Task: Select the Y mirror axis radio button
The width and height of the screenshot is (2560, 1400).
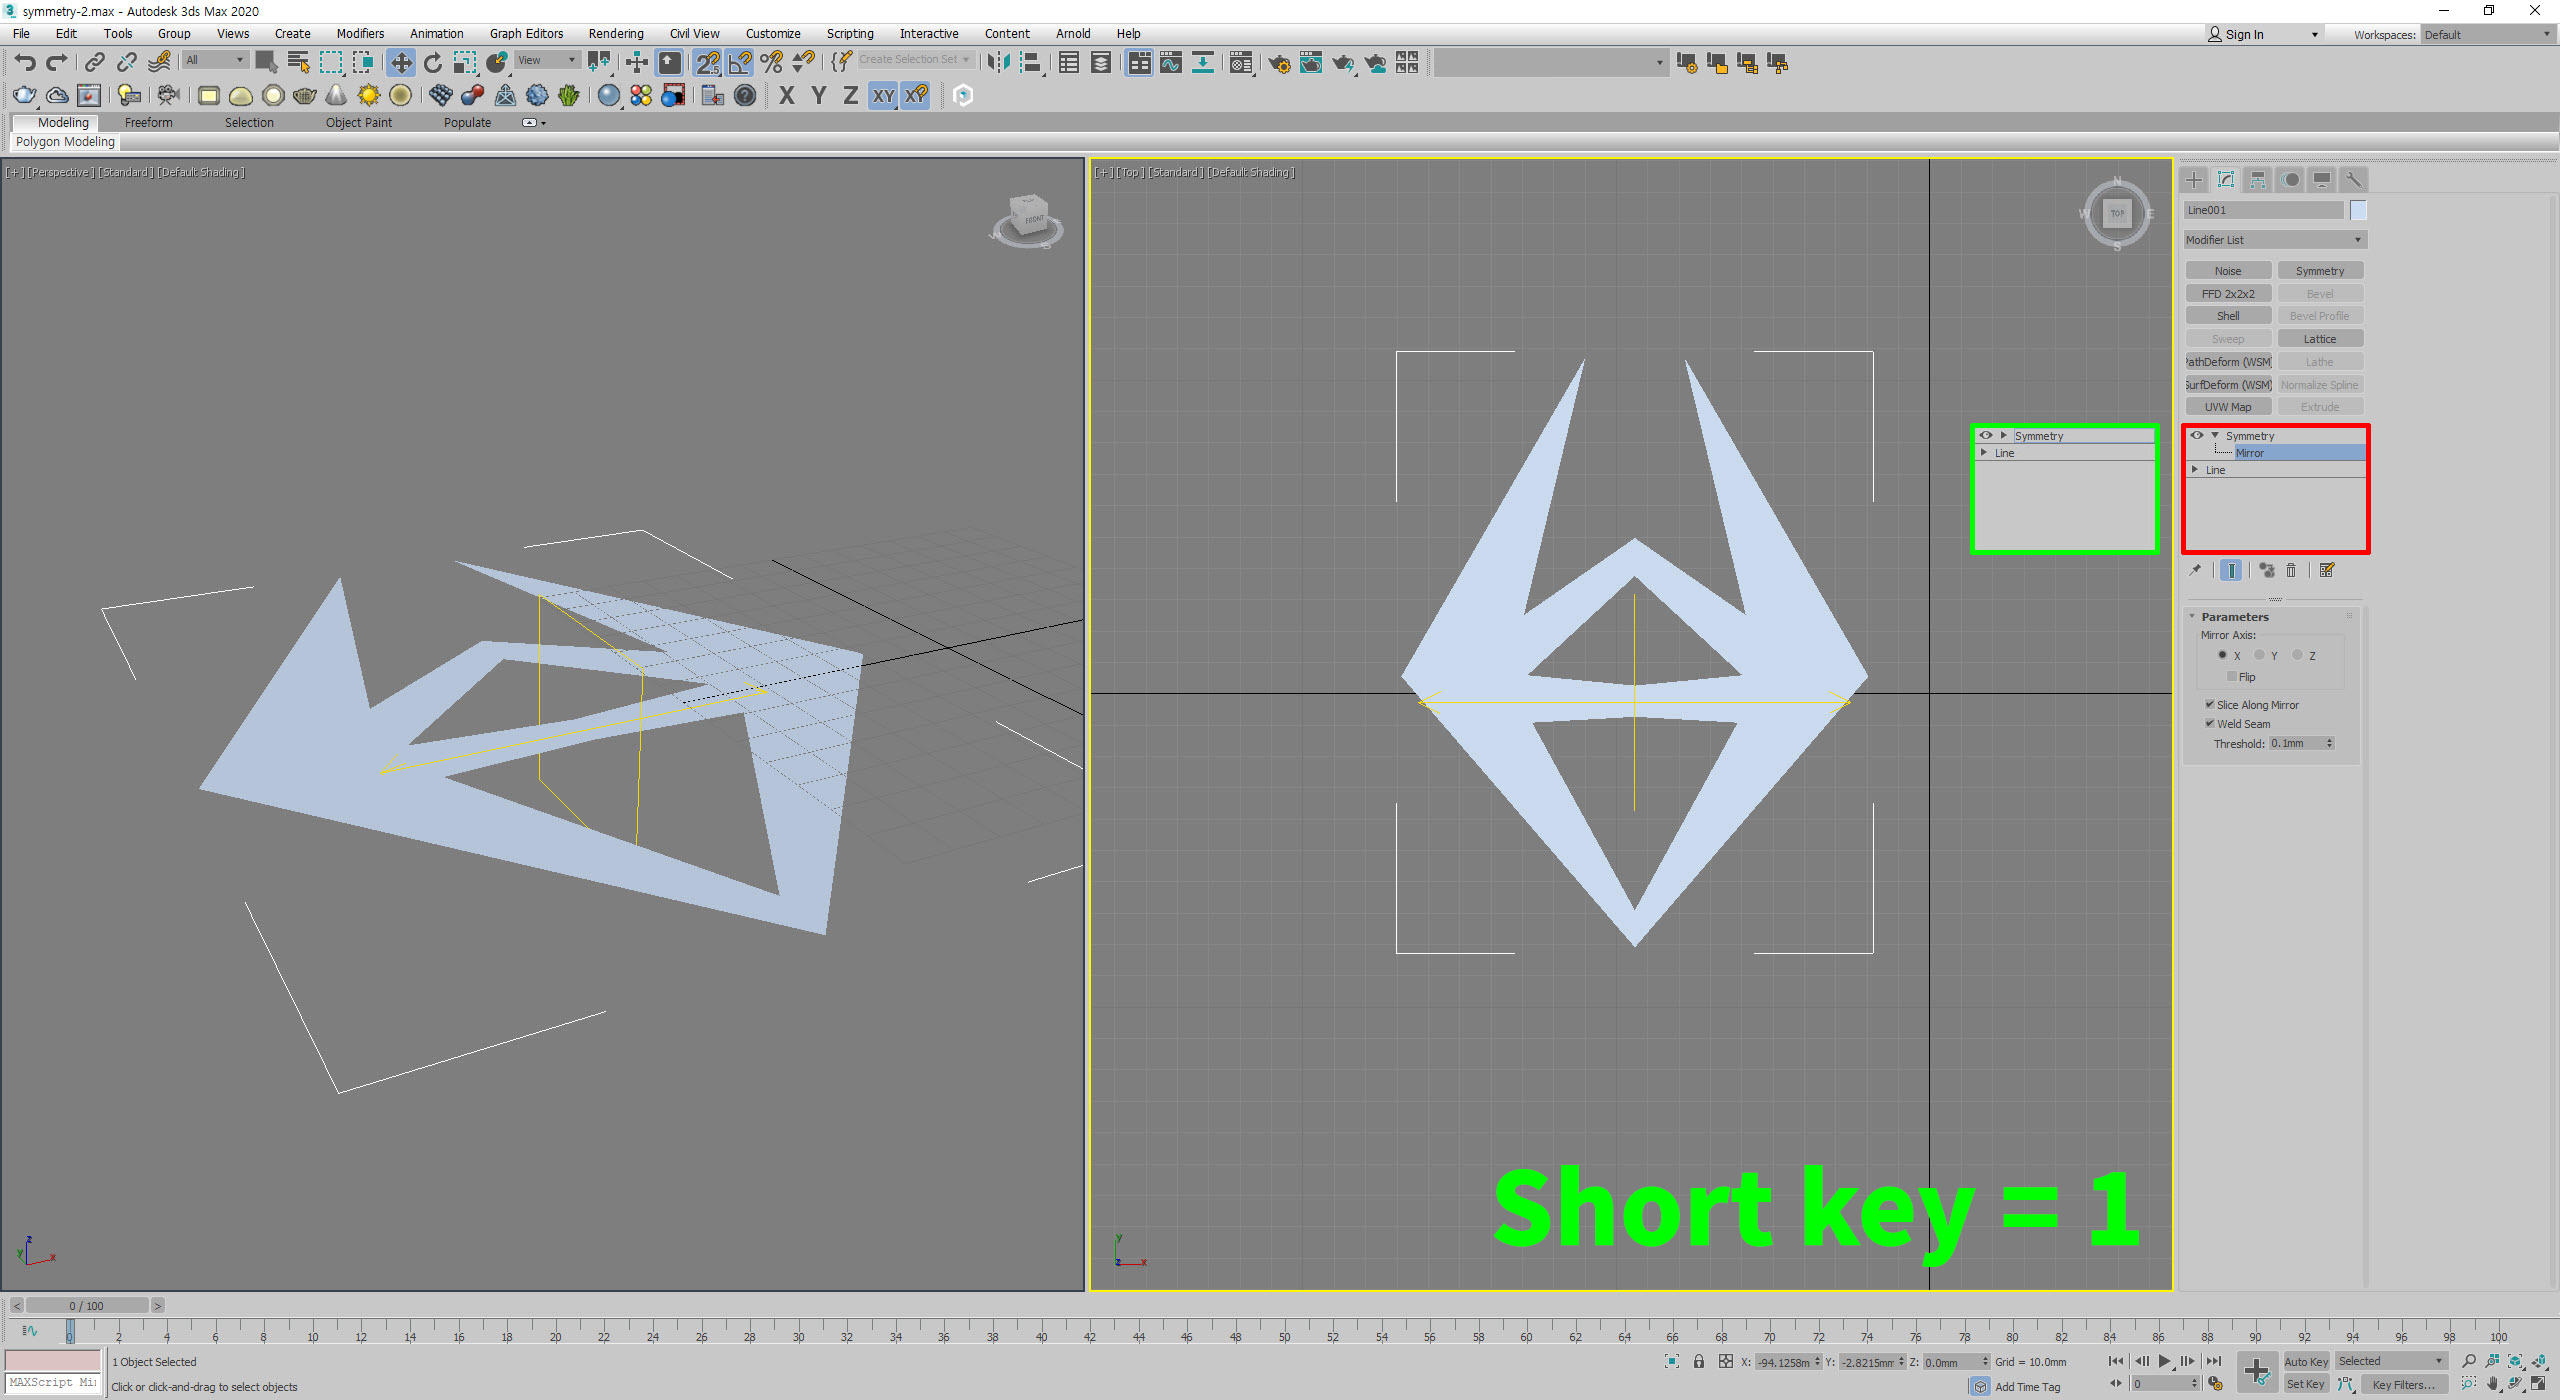Action: [2259, 656]
